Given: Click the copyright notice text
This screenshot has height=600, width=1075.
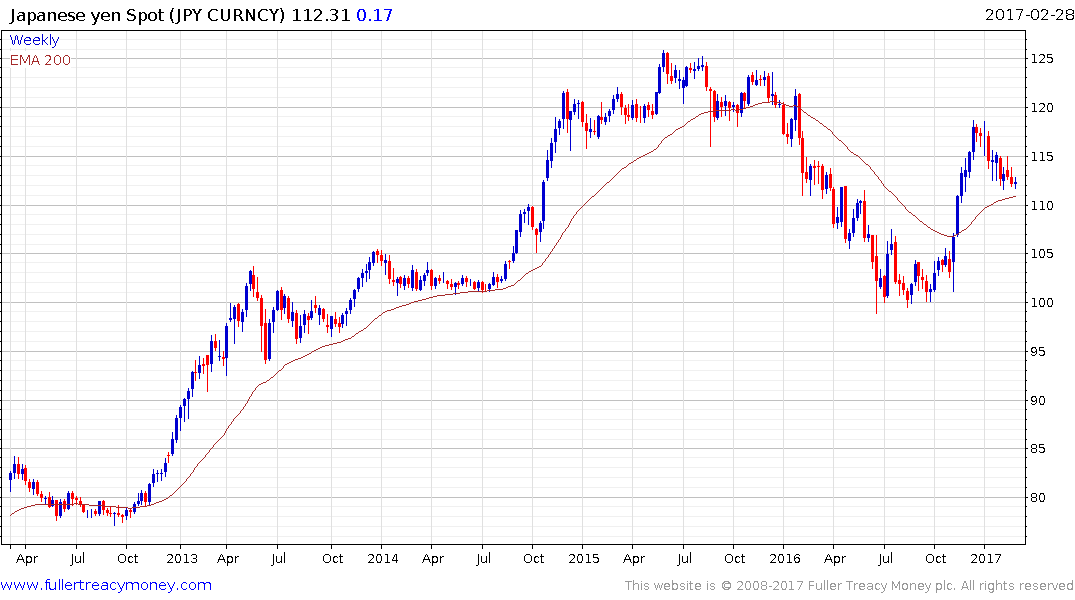Looking at the screenshot, I should (x=849, y=586).
